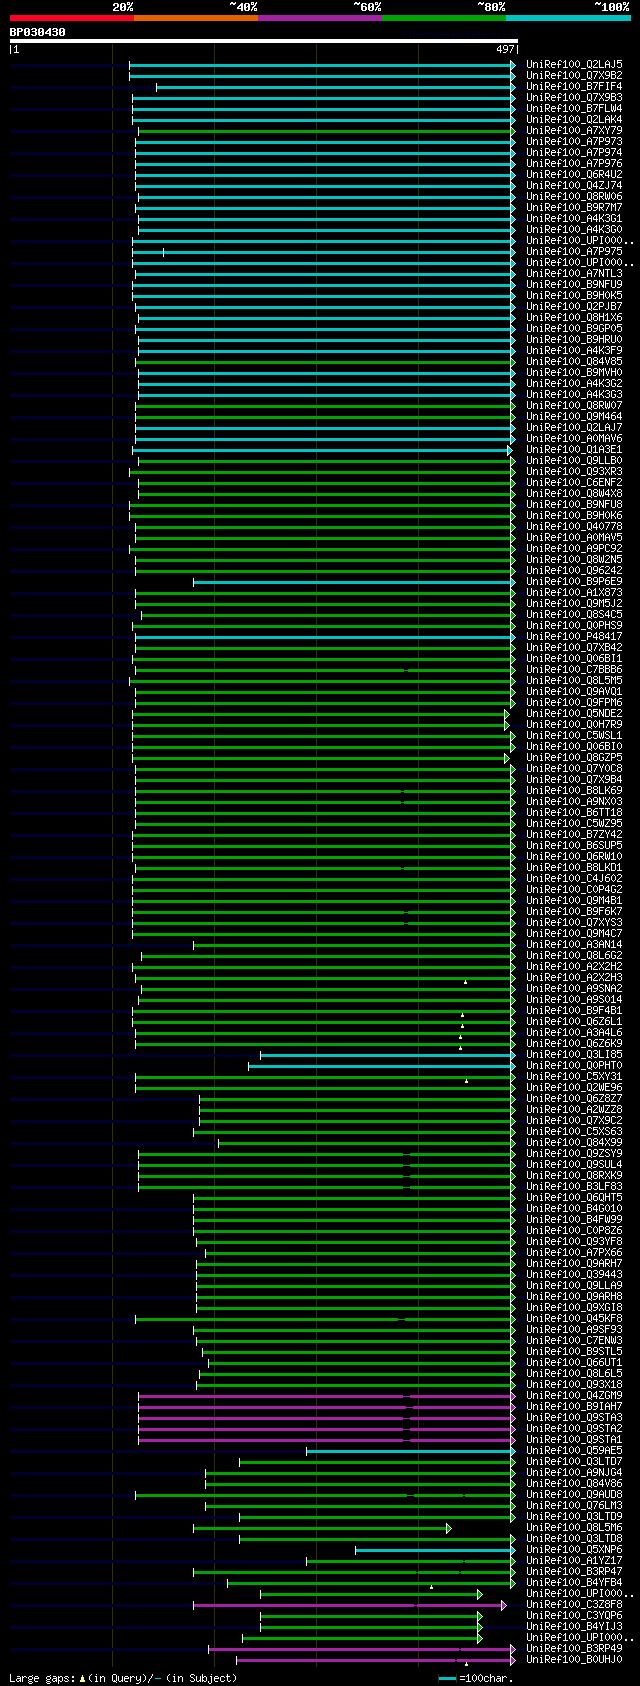Select label UniRef100_Q45KF8
The height and width of the screenshot is (1686, 640).
click(x=574, y=1318)
